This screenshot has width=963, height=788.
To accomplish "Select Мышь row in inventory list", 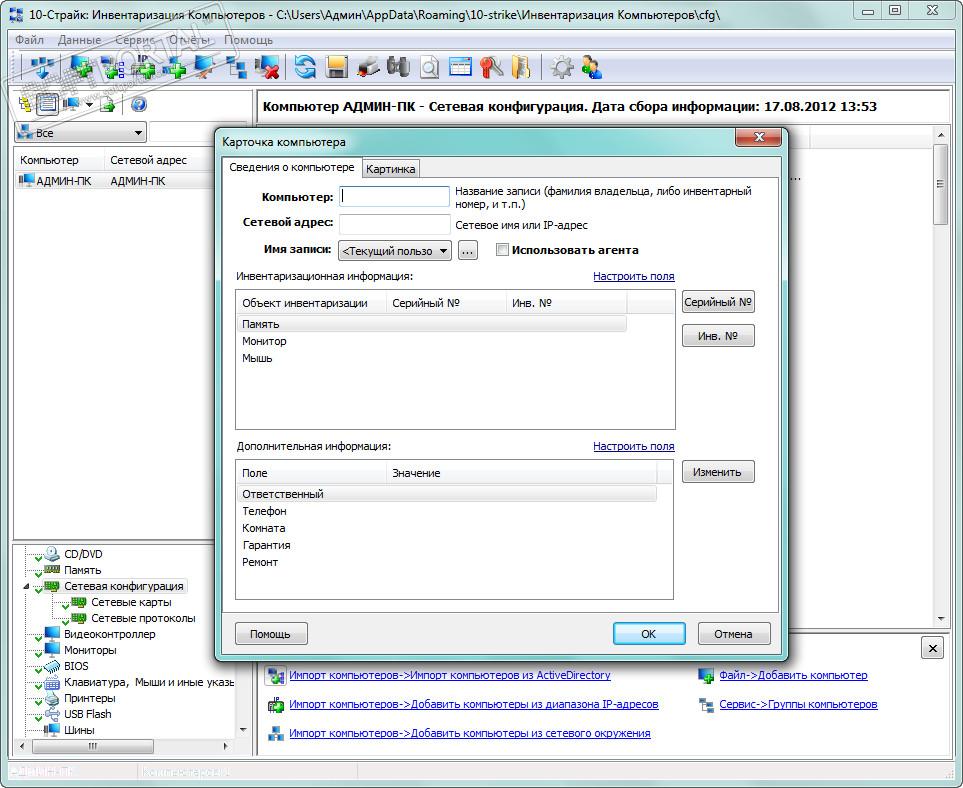I will [432, 359].
